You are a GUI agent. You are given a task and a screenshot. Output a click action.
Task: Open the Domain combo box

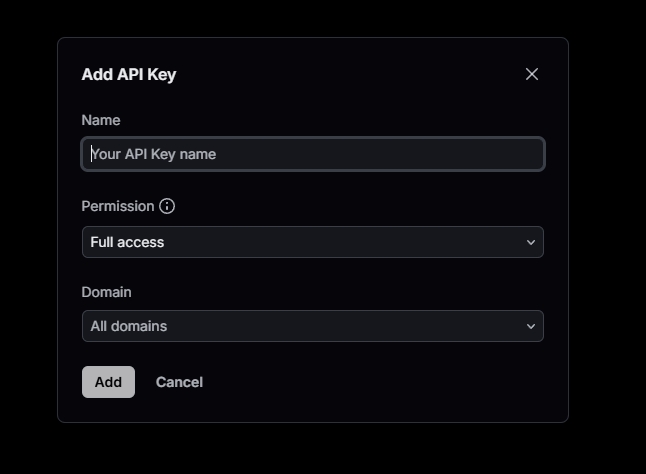coord(312,326)
